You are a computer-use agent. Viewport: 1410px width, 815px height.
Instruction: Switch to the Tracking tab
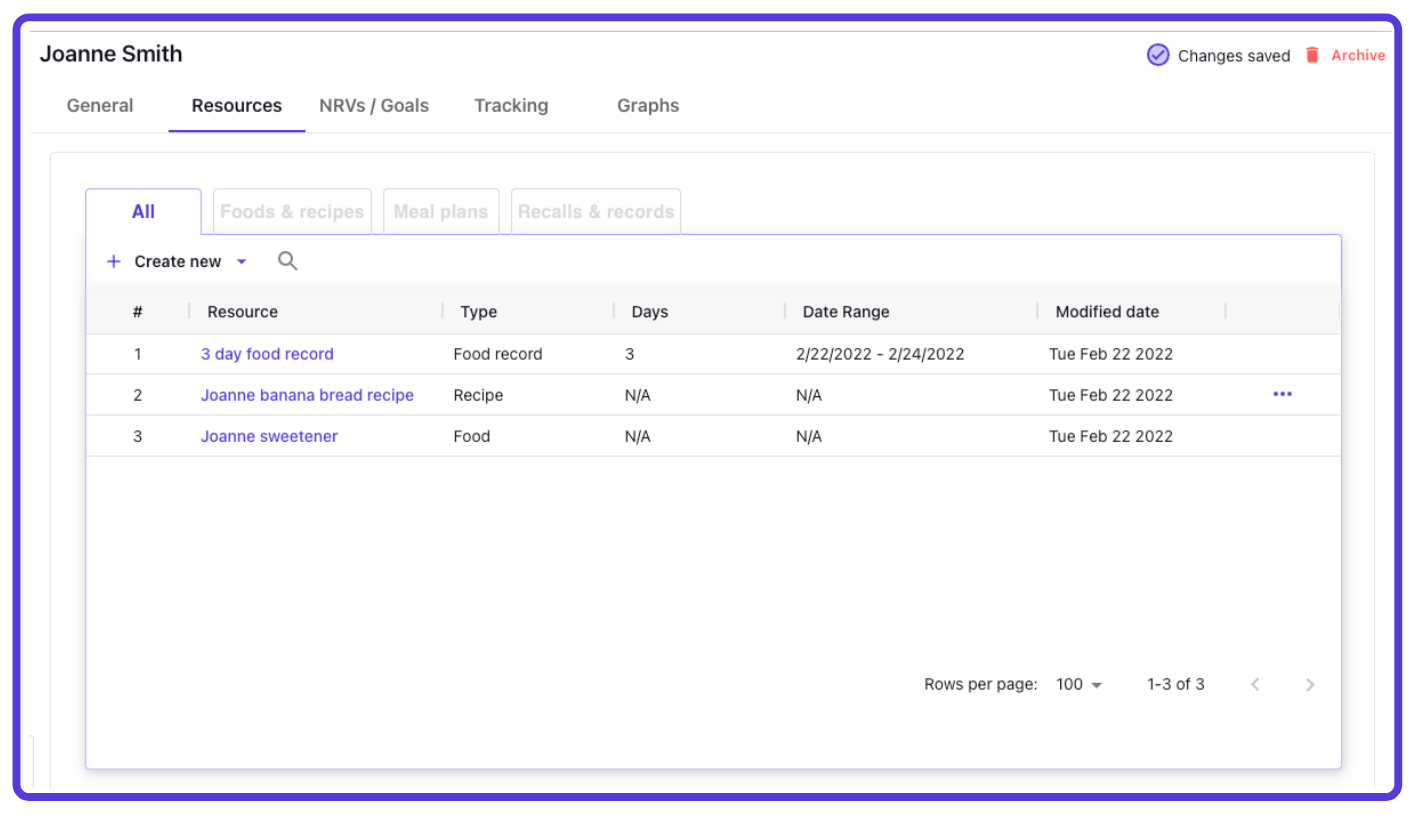511,105
